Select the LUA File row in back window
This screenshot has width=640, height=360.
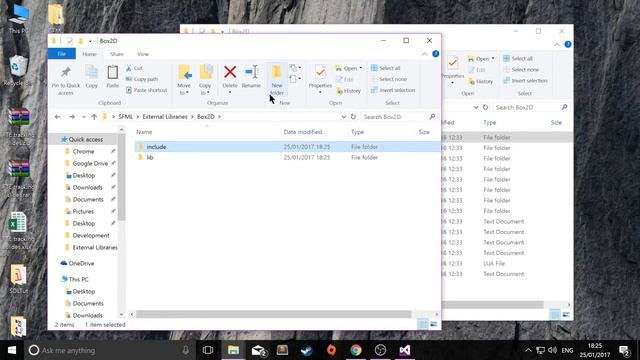pos(506,263)
